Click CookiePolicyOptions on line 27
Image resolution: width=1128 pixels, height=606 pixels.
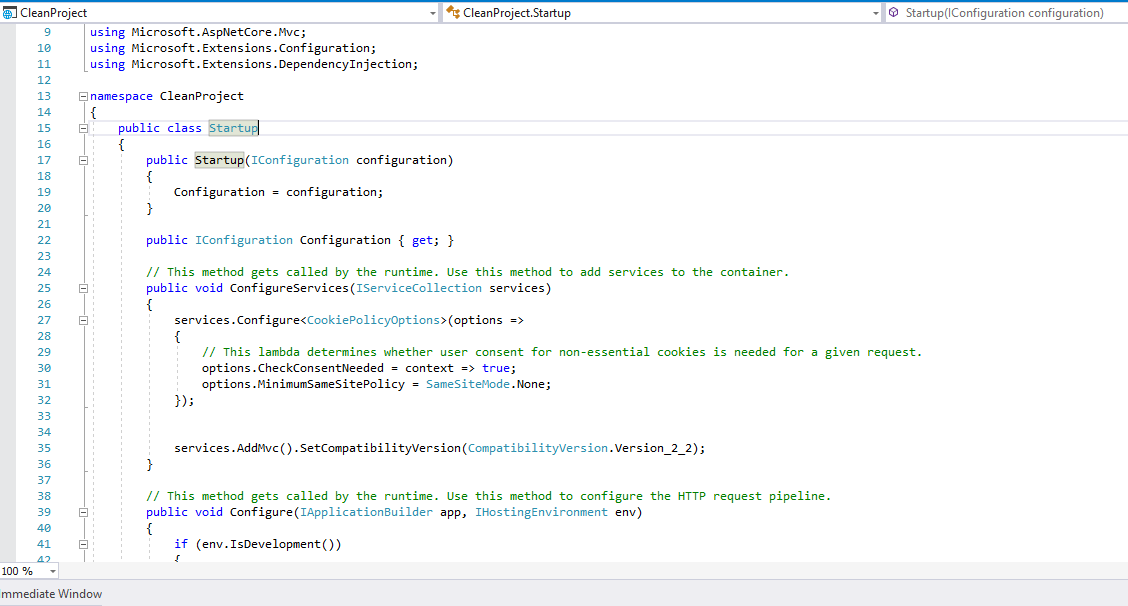click(373, 320)
